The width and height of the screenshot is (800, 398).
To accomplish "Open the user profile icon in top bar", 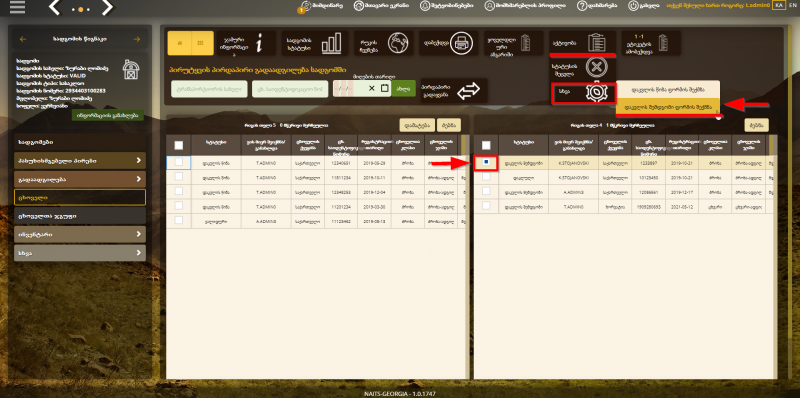I will pyautogui.click(x=490, y=6).
